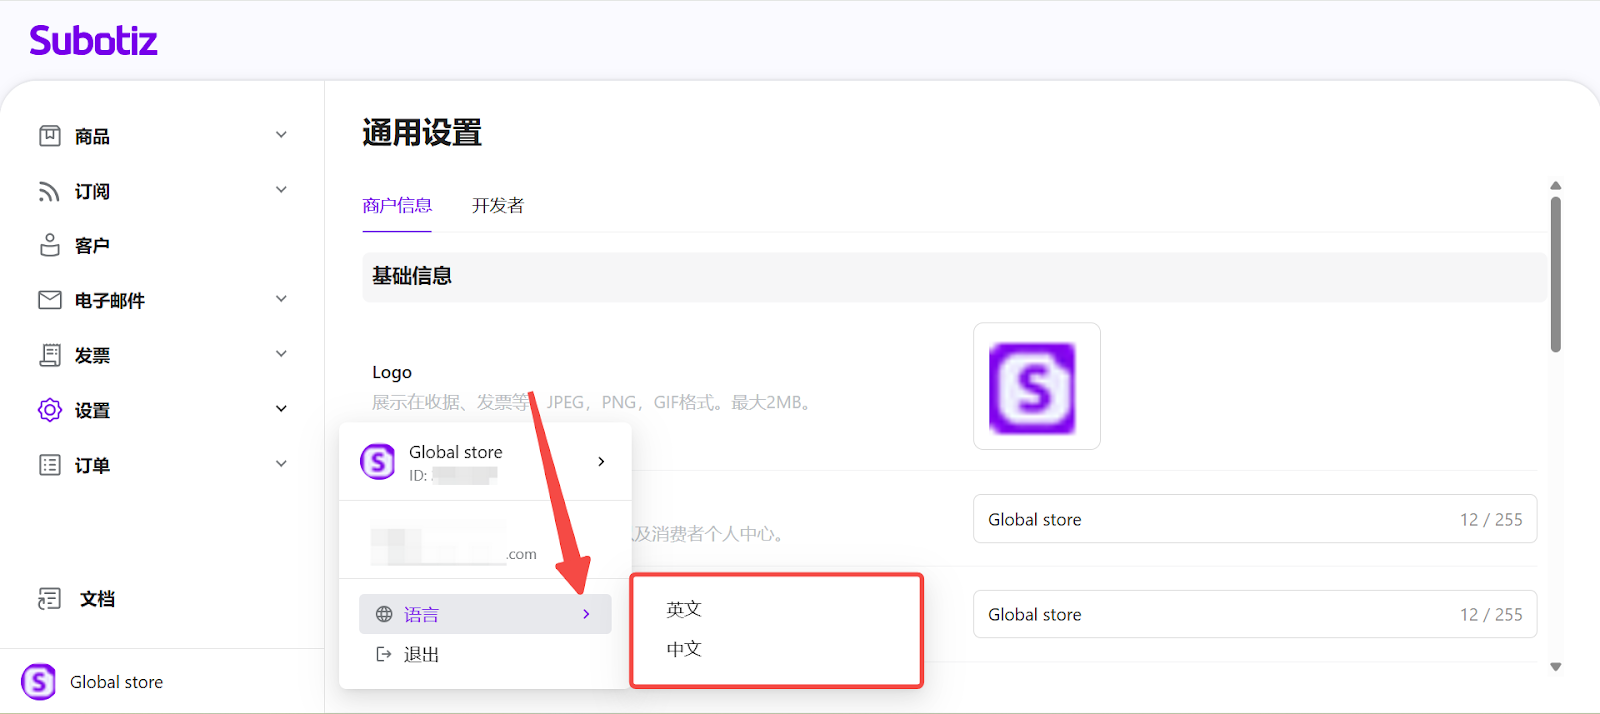This screenshot has width=1600, height=714.
Task: Open 客户 via its person icon
Action: [49, 245]
